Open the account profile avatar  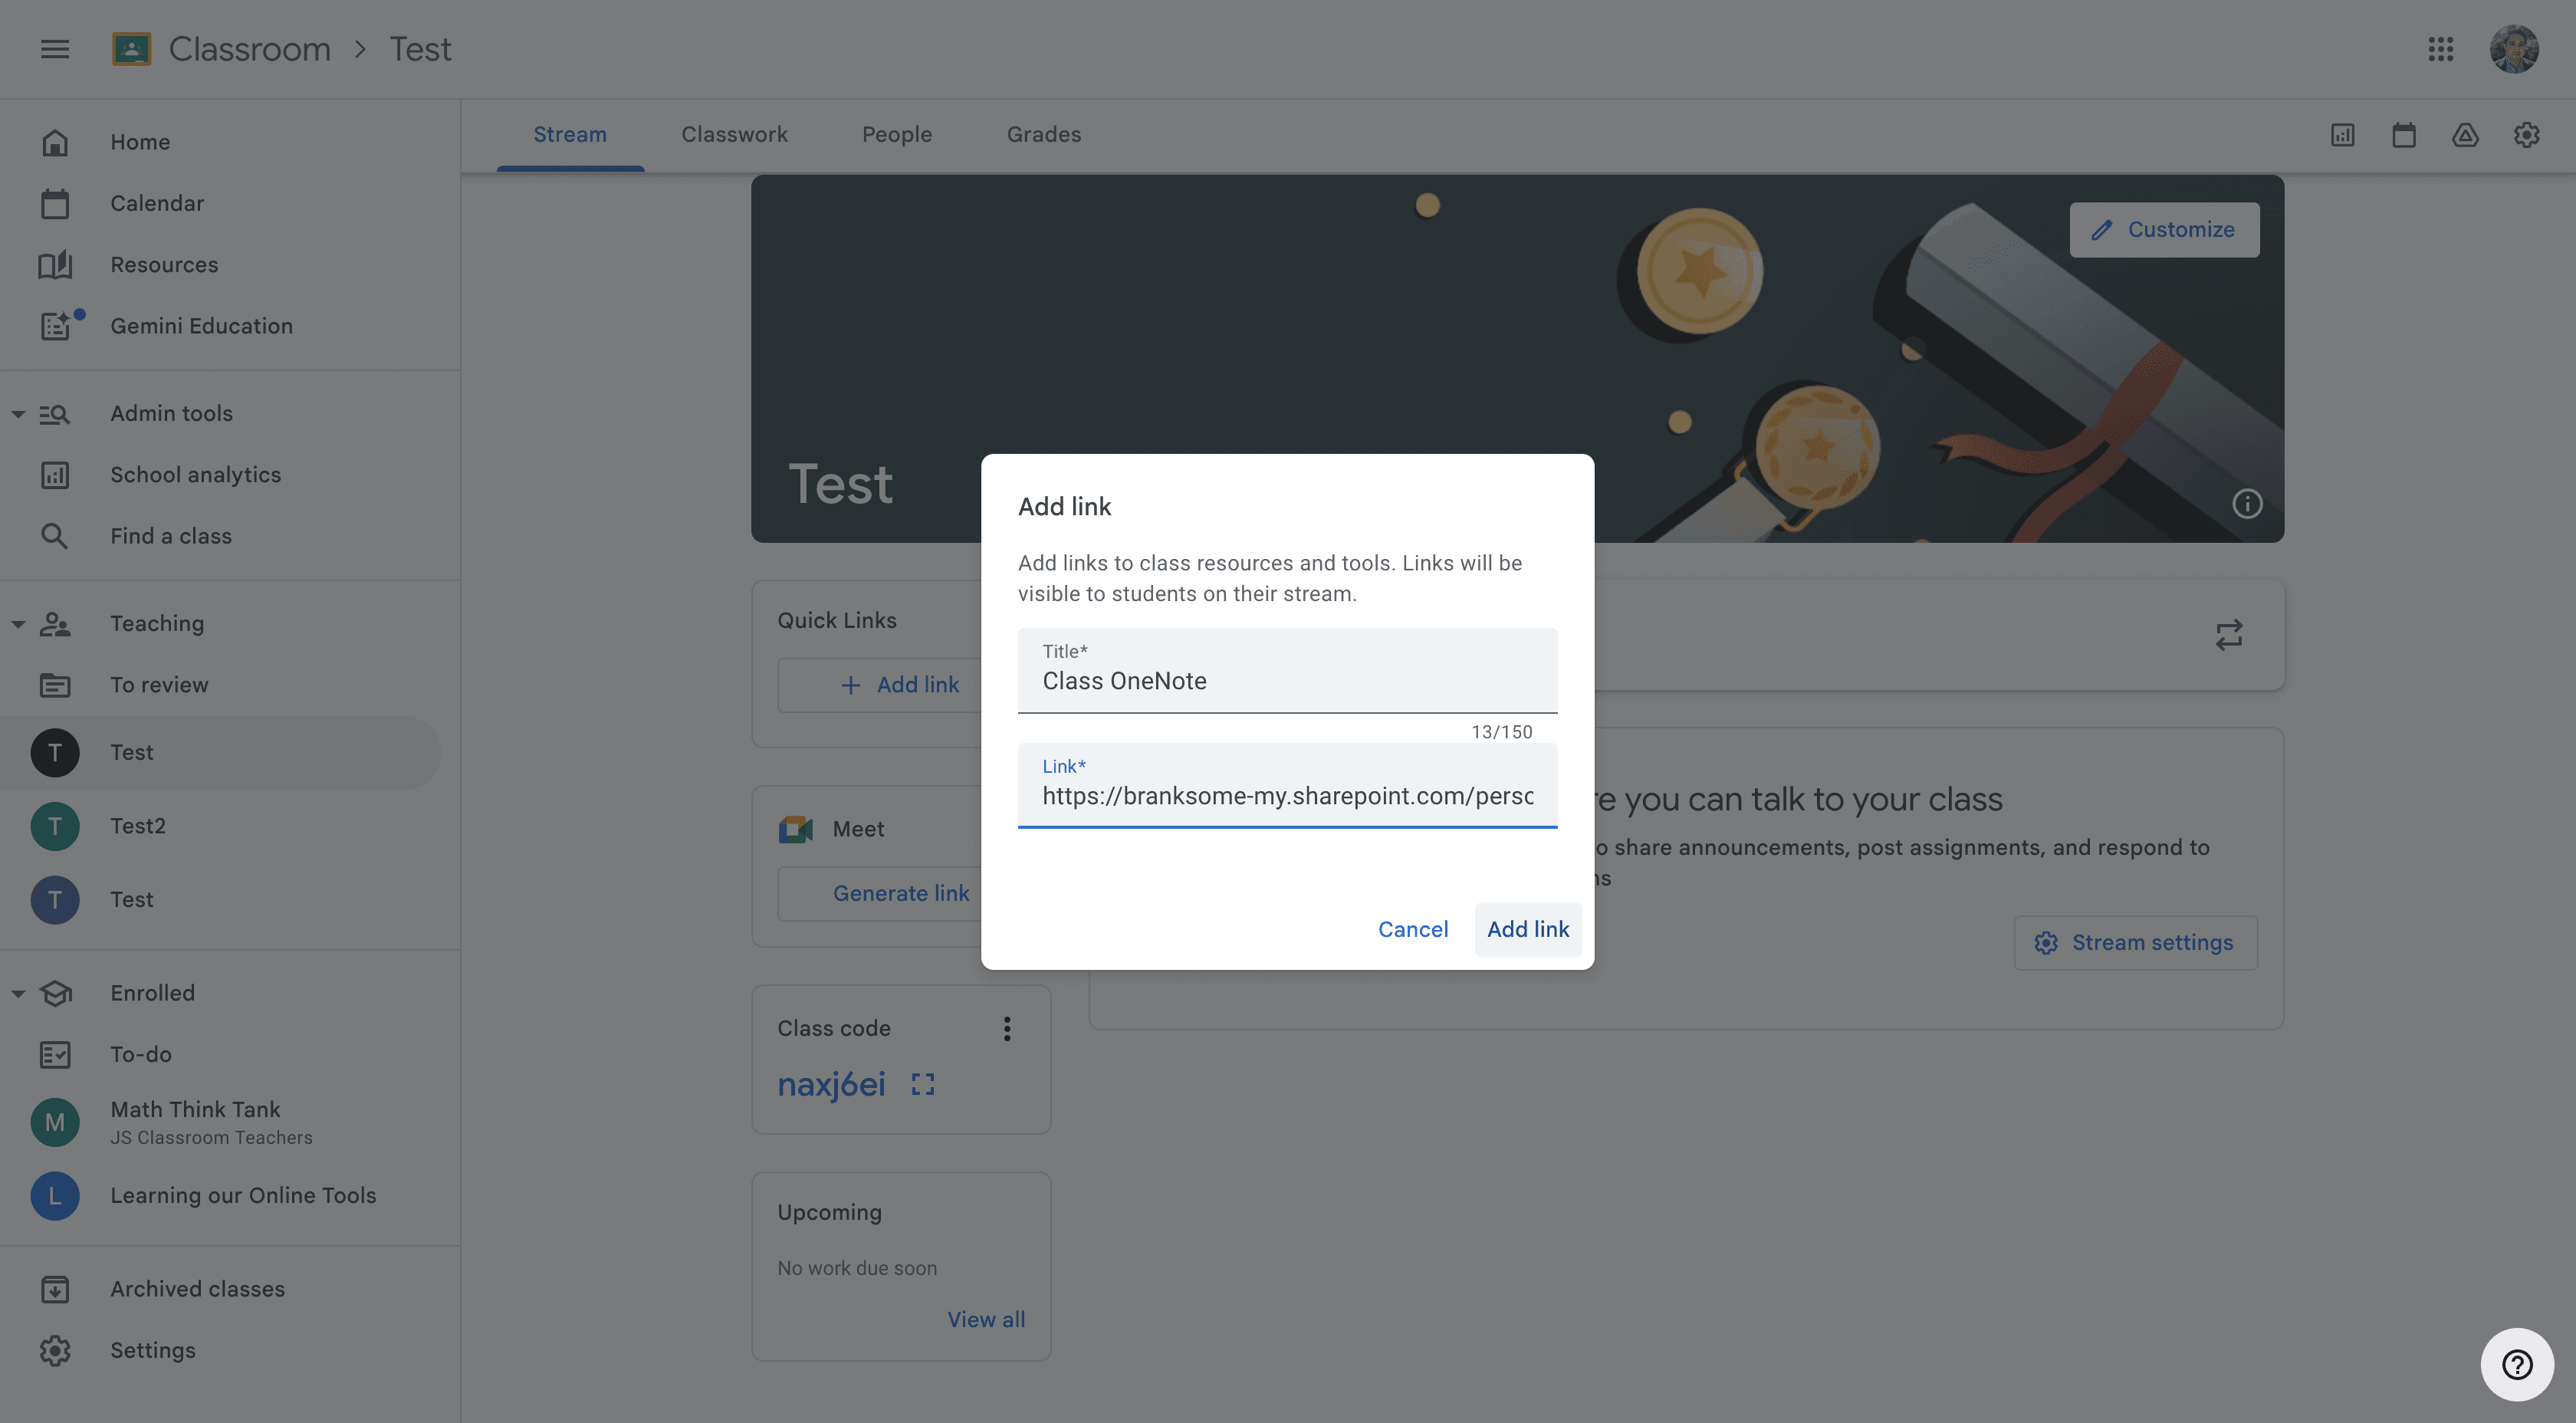[x=2514, y=49]
